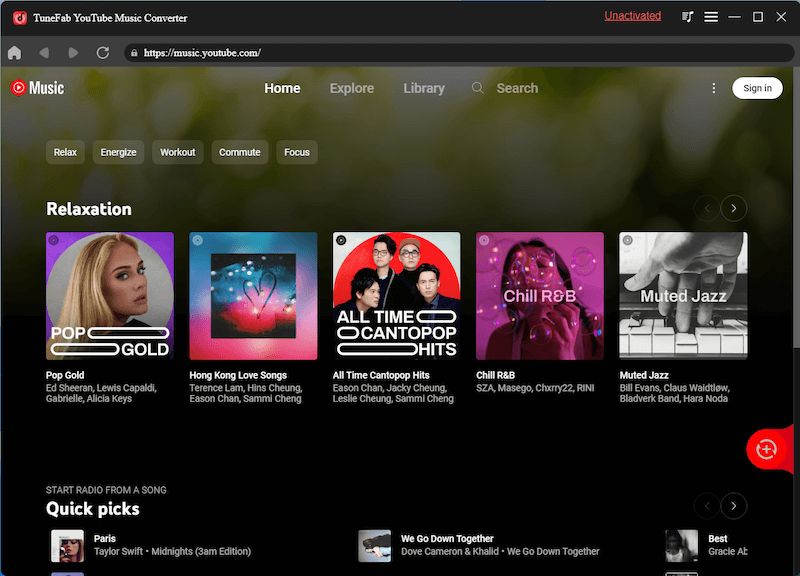Click the red floating add-to-convert button
This screenshot has width=800, height=576.
[x=767, y=449]
